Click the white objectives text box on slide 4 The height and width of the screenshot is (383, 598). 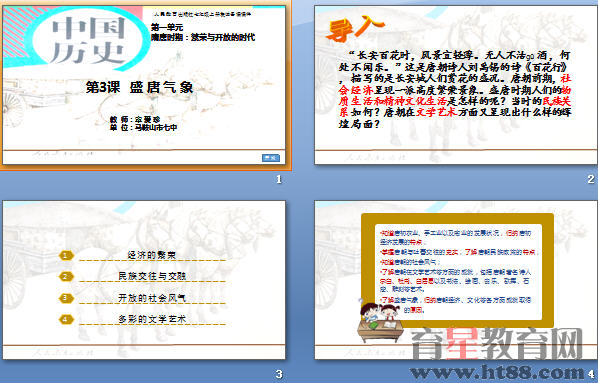pyautogui.click(x=458, y=272)
